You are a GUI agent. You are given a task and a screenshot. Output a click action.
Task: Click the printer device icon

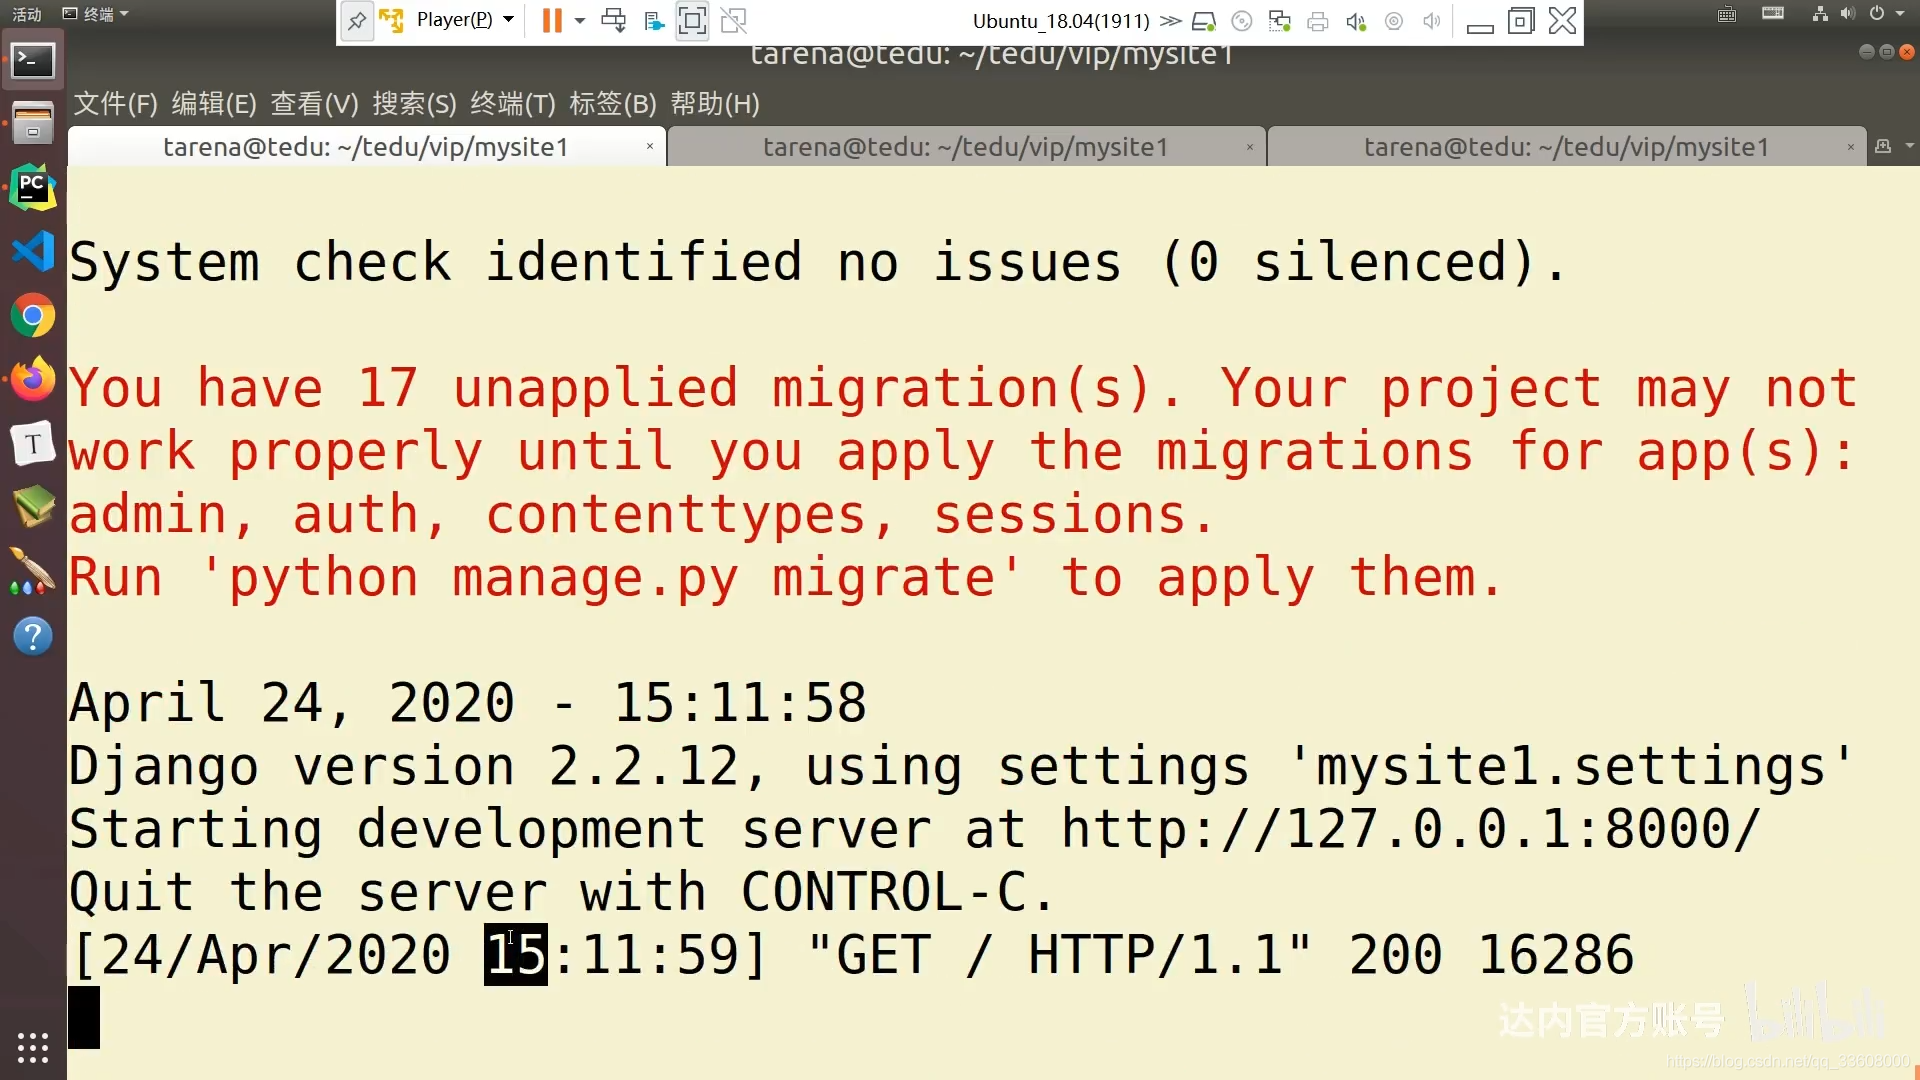pos(1318,21)
